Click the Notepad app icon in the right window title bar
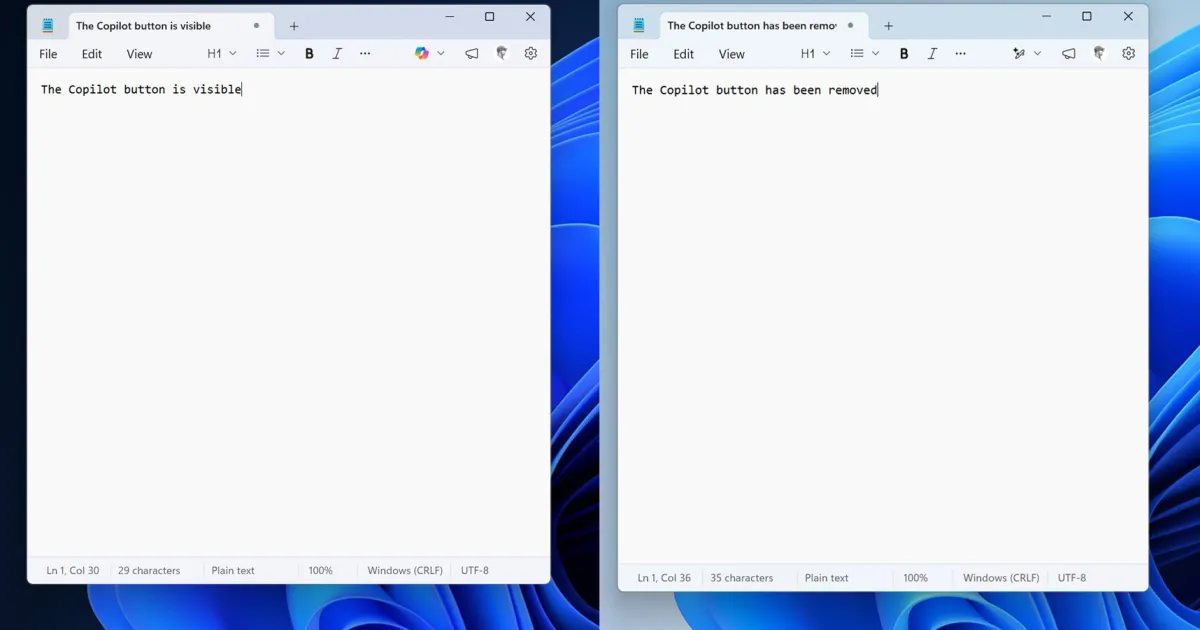This screenshot has width=1200, height=630. (x=639, y=26)
